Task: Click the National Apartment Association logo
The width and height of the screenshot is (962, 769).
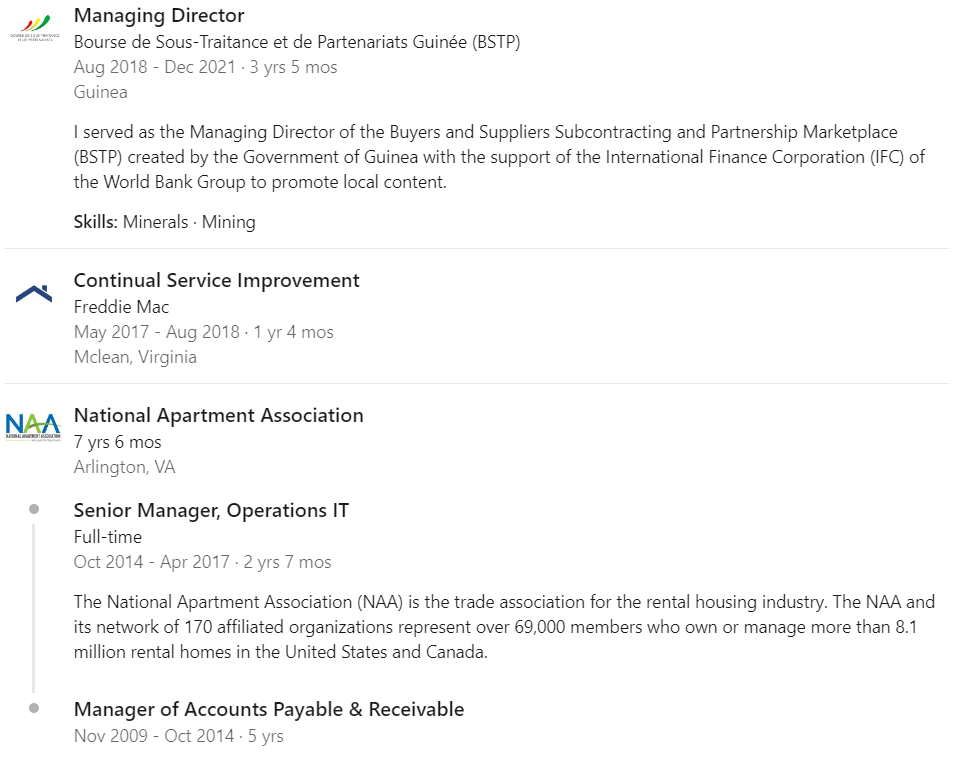Action: pyautogui.click(x=33, y=427)
